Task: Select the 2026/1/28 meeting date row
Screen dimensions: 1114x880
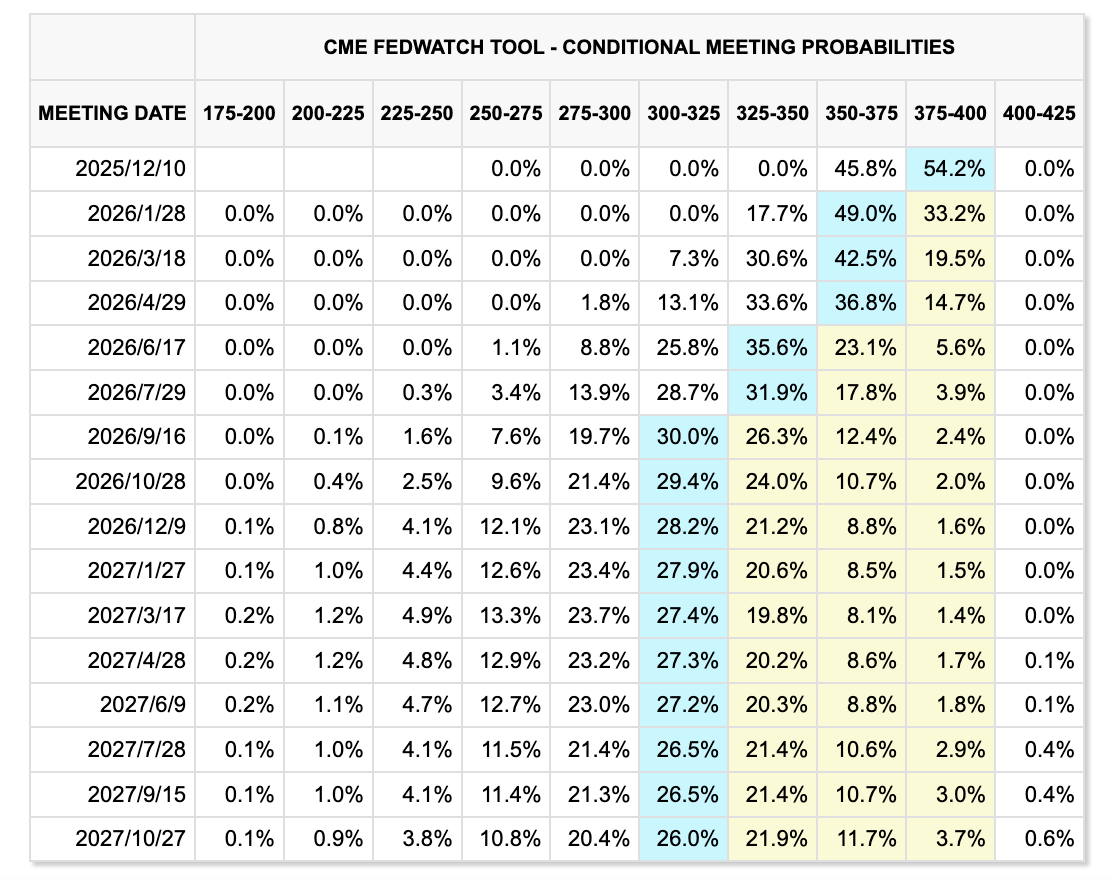Action: pos(131,214)
